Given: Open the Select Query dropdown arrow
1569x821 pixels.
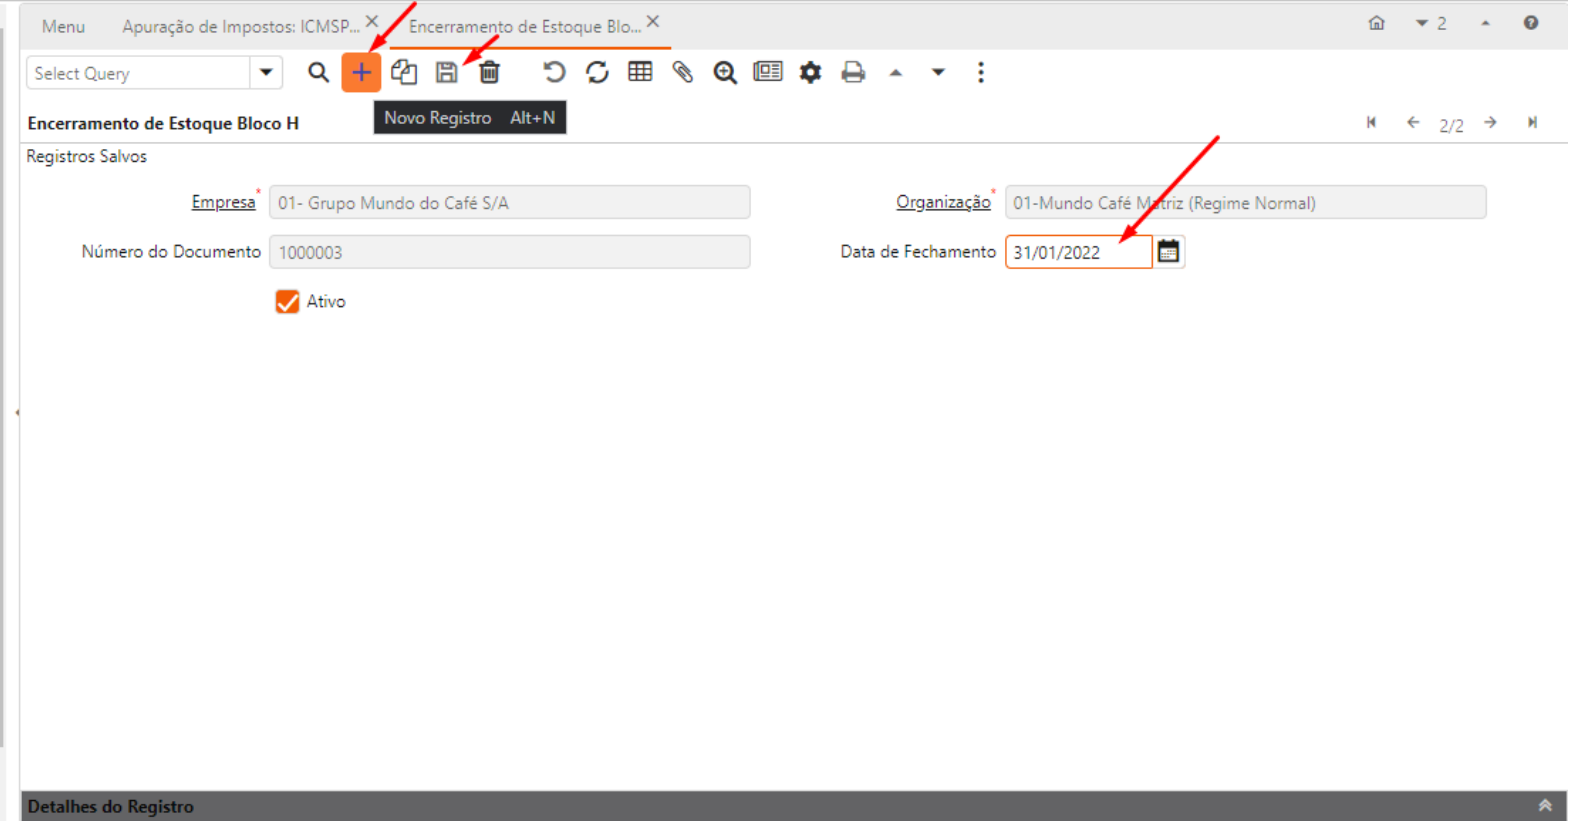Looking at the screenshot, I should 266,73.
